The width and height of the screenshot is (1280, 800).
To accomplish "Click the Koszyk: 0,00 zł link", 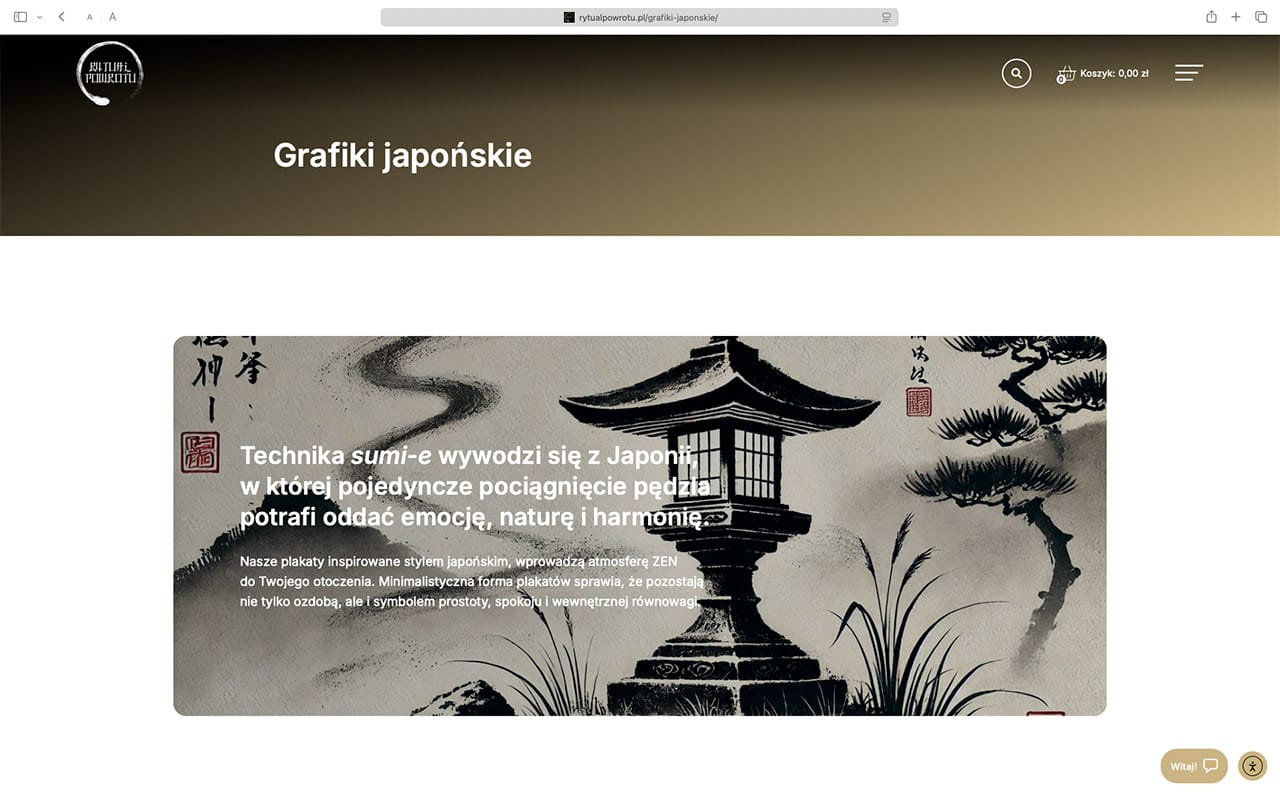I will click(x=1114, y=73).
